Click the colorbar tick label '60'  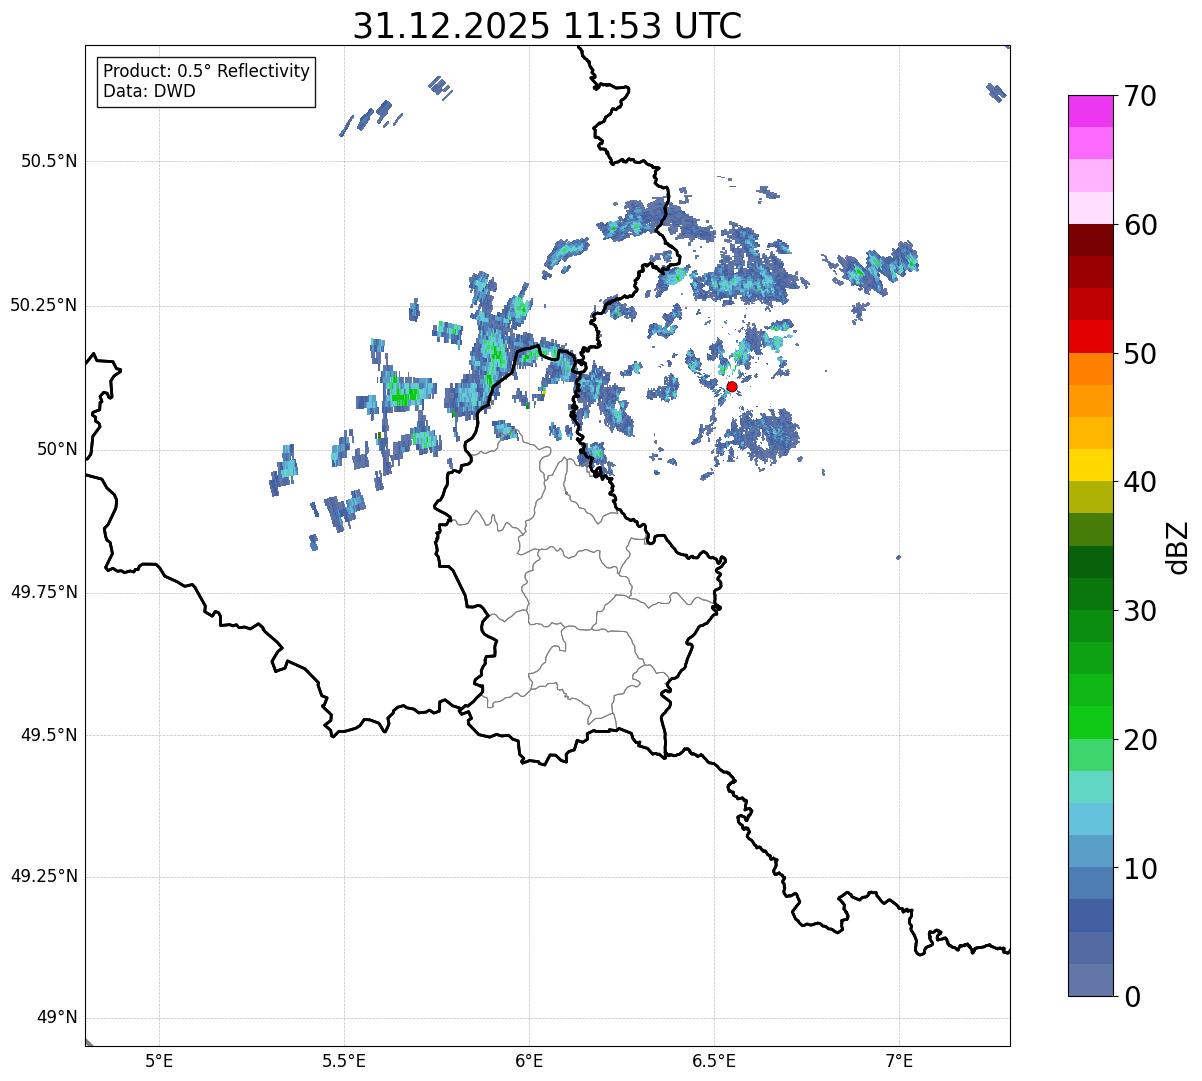[x=1140, y=225]
